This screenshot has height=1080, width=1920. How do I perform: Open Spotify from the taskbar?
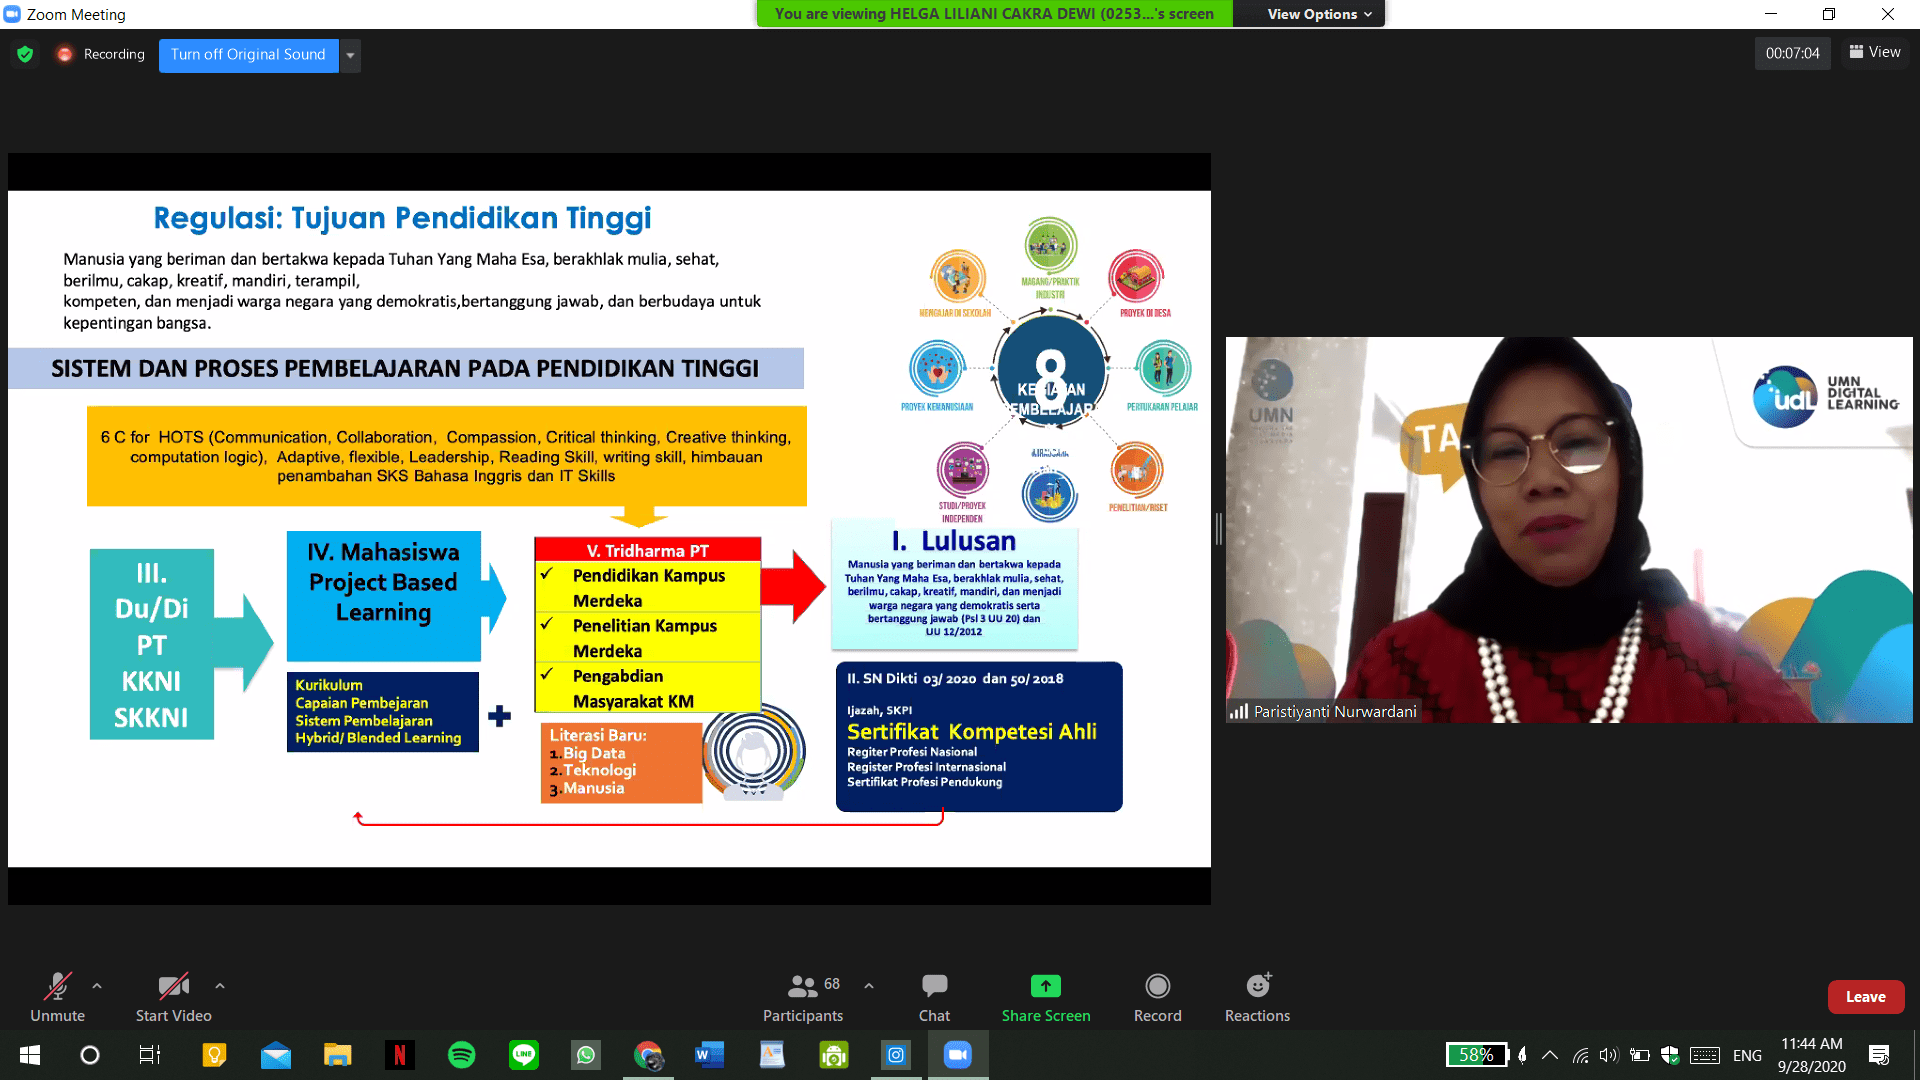coord(461,1055)
